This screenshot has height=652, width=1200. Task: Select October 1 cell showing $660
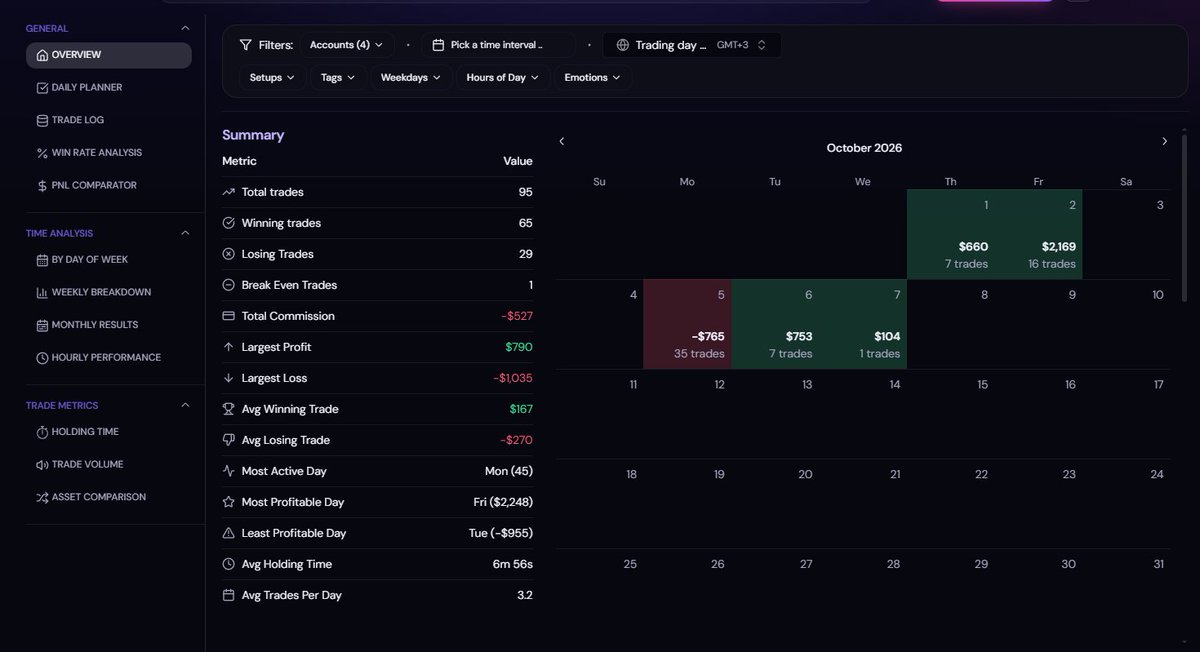click(x=951, y=234)
